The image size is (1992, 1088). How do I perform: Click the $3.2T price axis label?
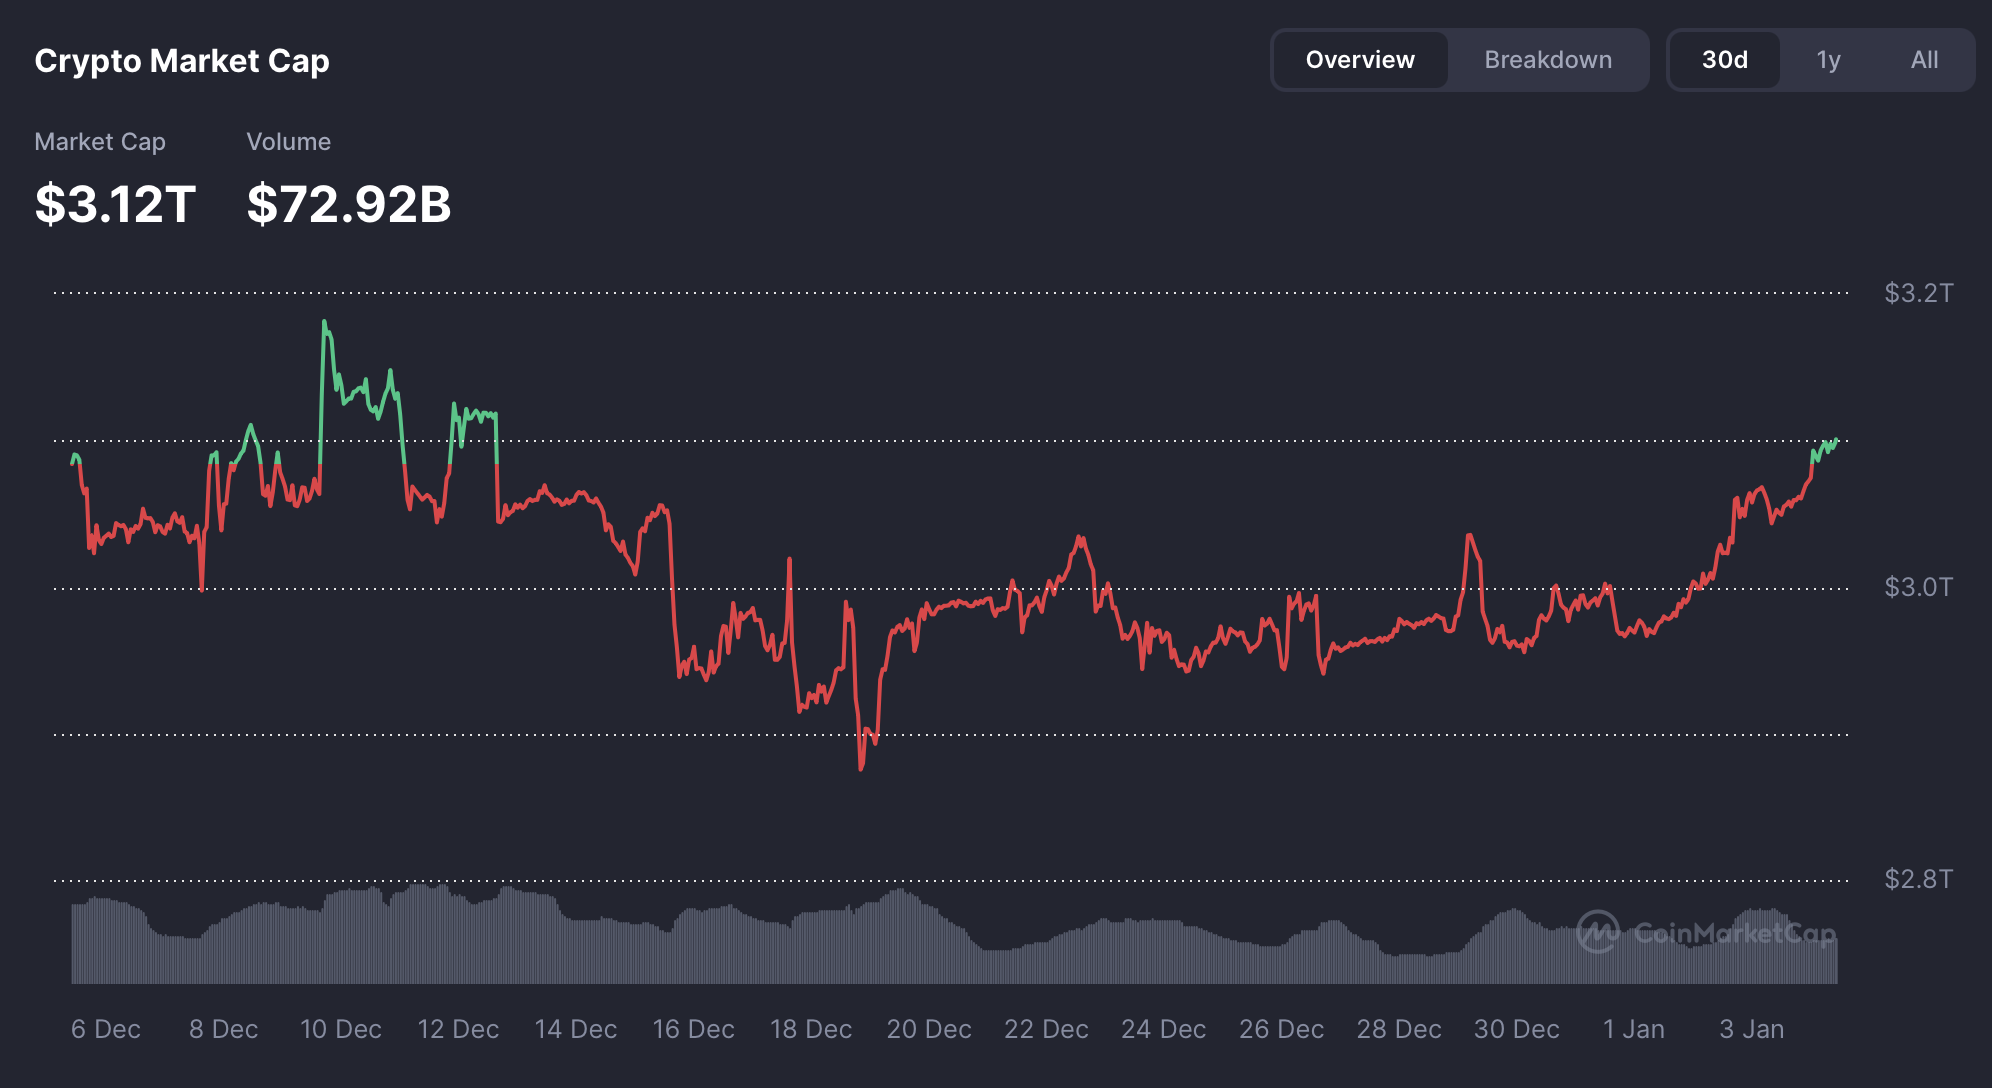pyautogui.click(x=1917, y=293)
